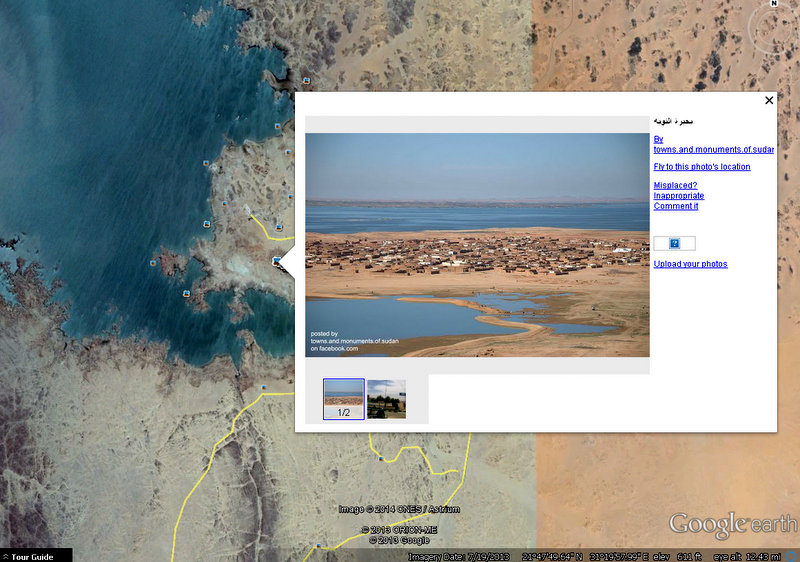
Task: Report photo via 'Misplaced?' link
Action: (x=675, y=185)
